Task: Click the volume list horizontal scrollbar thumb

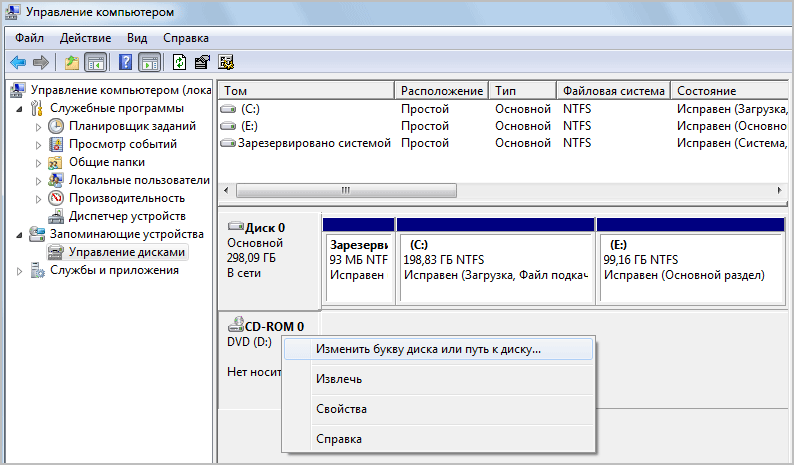Action: 346,190
